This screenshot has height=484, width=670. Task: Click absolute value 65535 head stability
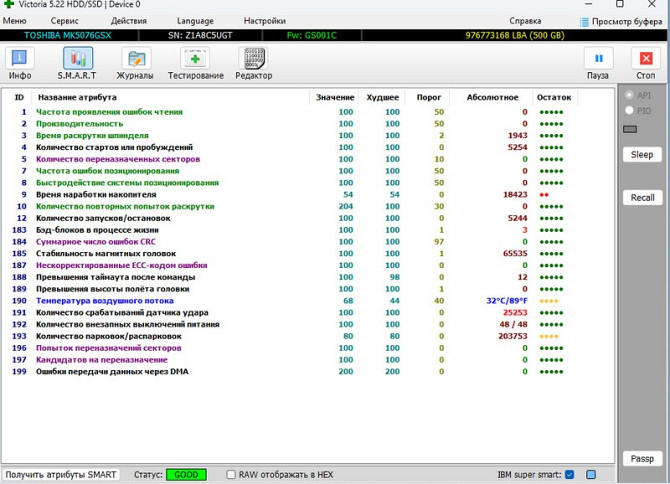[515, 254]
